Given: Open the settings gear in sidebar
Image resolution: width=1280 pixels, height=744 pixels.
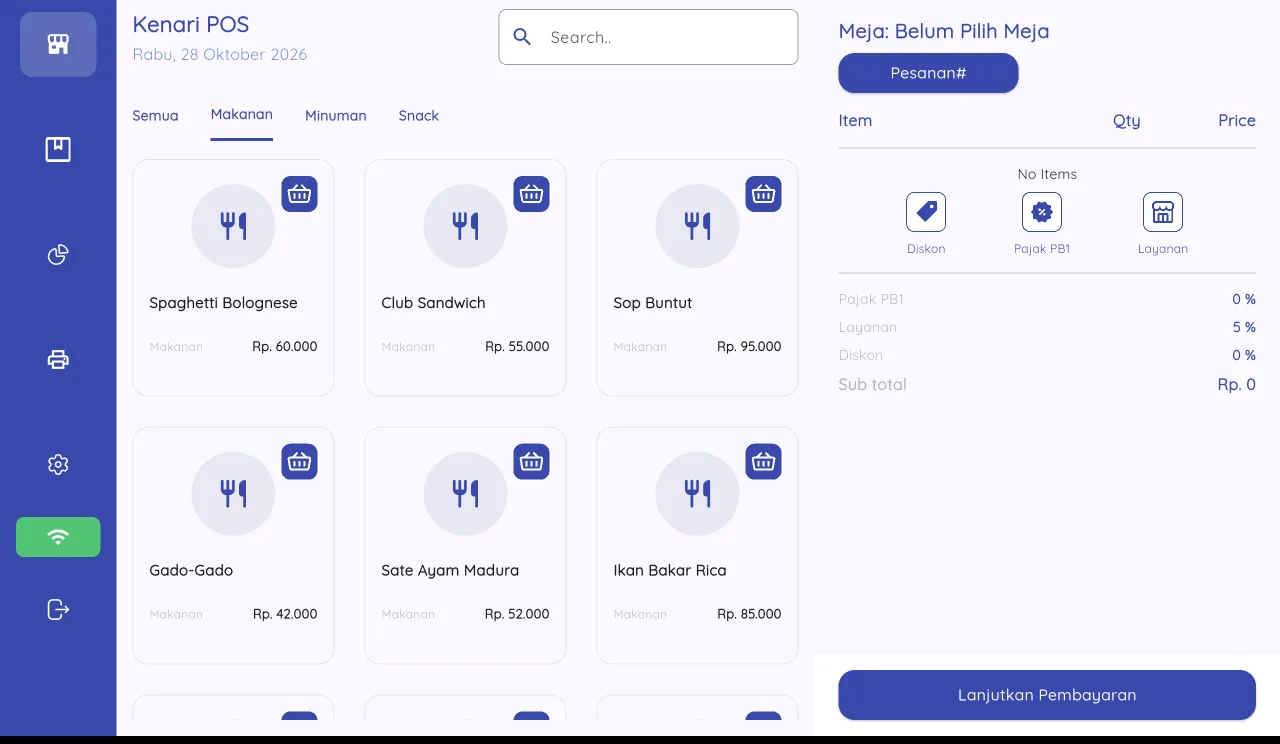Looking at the screenshot, I should coord(58,465).
